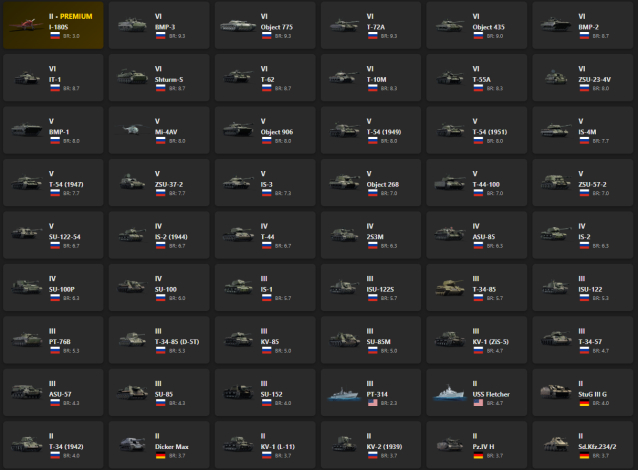
Task: Choose the T-54 (1949) card
Action: [371, 130]
